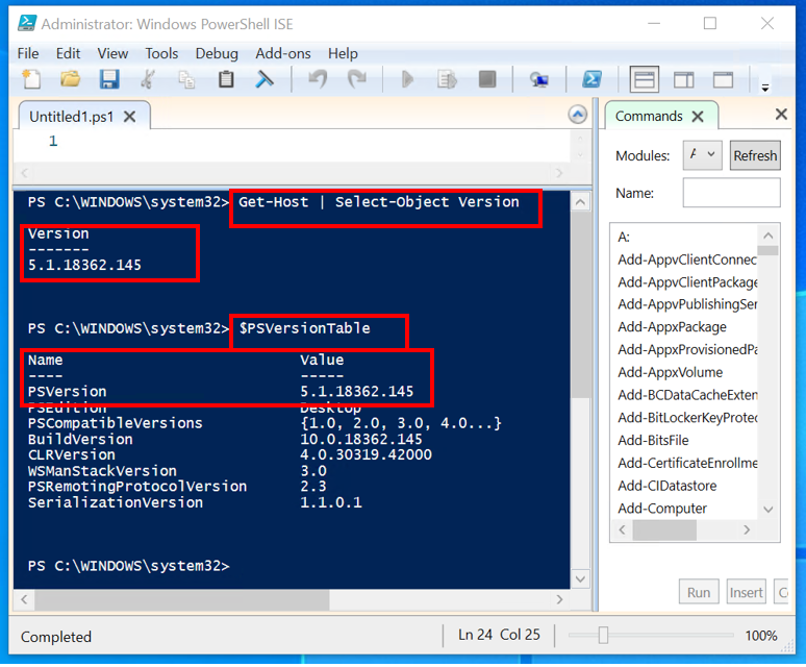Click the Run button in Commands pane

pyautogui.click(x=698, y=592)
